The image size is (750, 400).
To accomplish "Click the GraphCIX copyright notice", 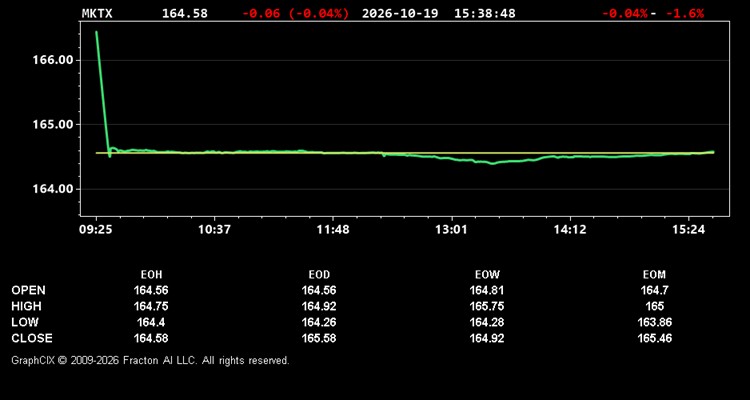I will [x=150, y=360].
